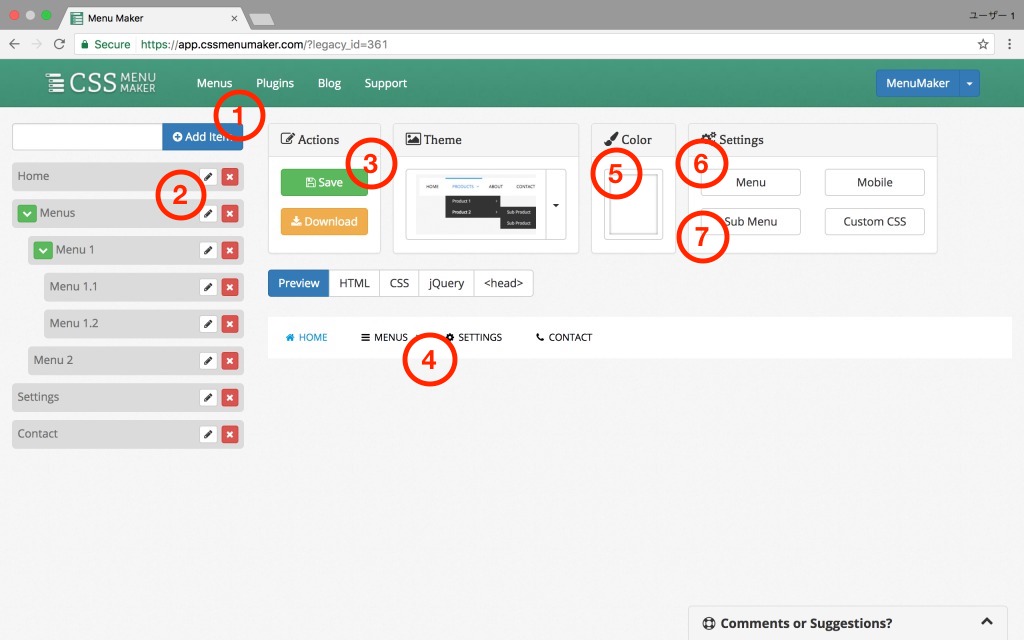The width and height of the screenshot is (1024, 640).
Task: Delete the Settings menu item
Action: click(x=230, y=397)
